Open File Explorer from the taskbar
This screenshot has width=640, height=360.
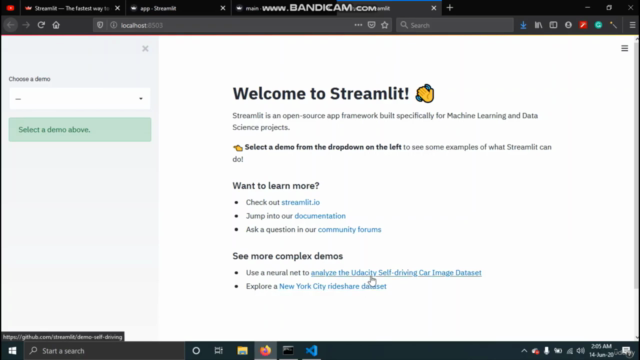242,351
